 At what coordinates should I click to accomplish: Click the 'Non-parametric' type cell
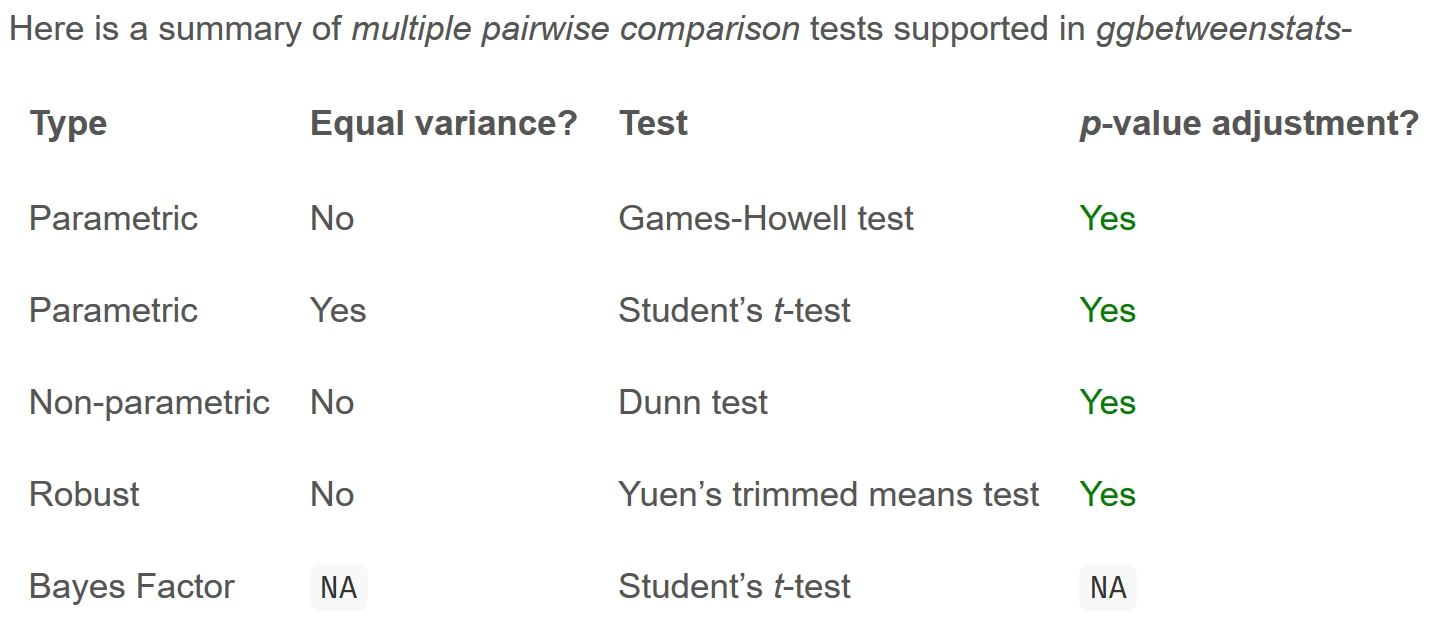coord(149,402)
